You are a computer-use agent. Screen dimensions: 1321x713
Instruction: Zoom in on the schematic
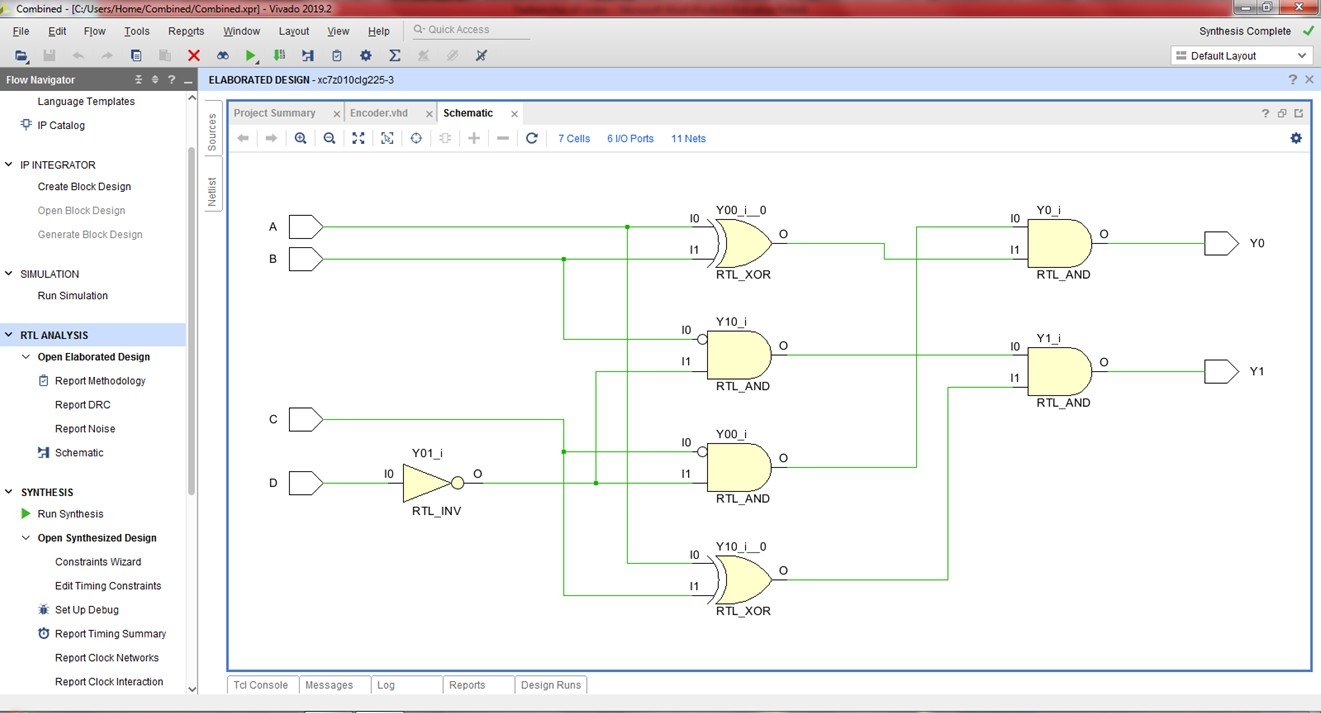pos(300,138)
